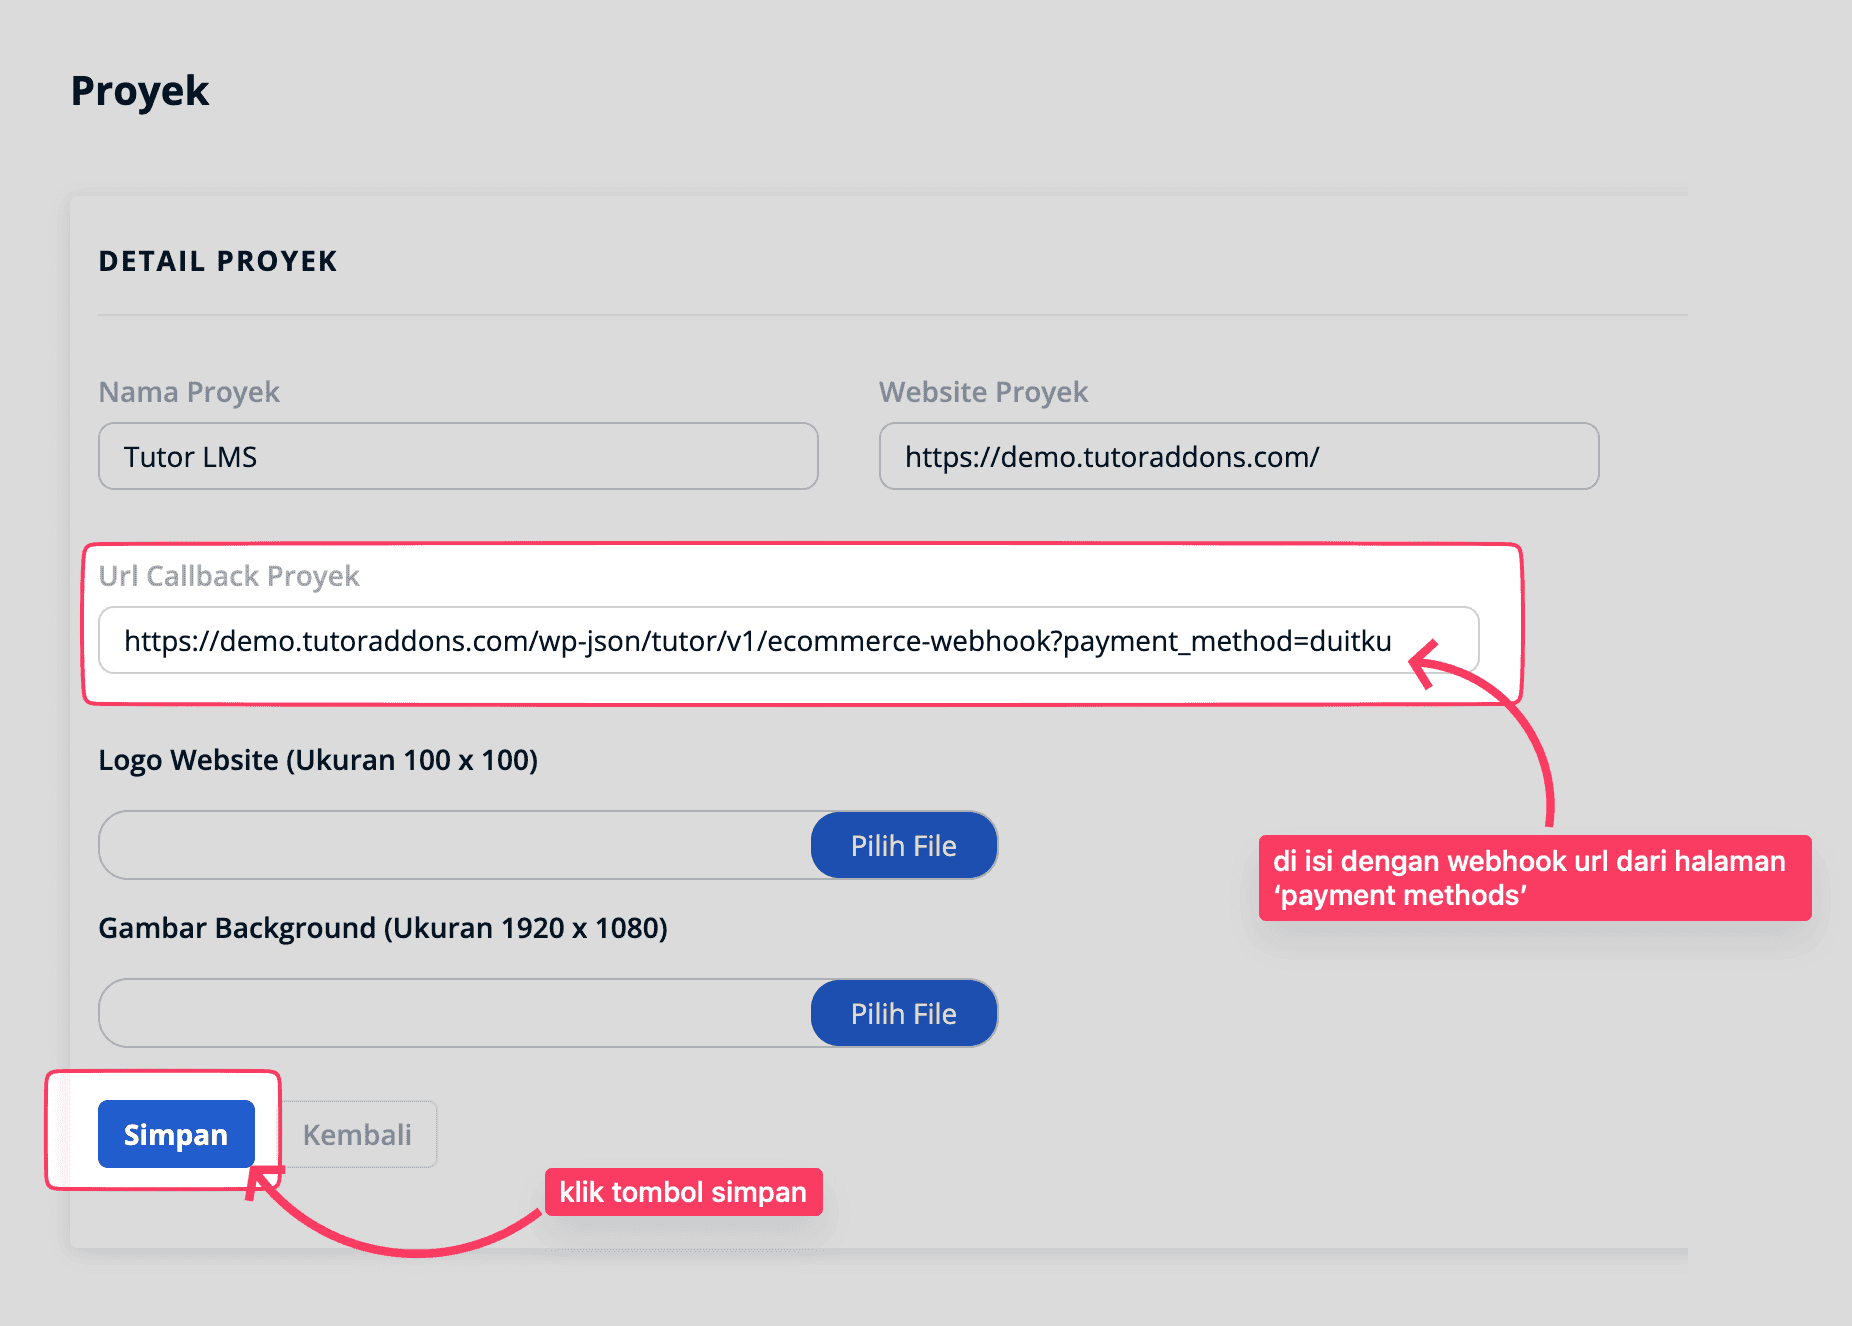The width and height of the screenshot is (1852, 1326).
Task: Click the red 'klik tombol simpan' annotation
Action: click(x=683, y=1192)
